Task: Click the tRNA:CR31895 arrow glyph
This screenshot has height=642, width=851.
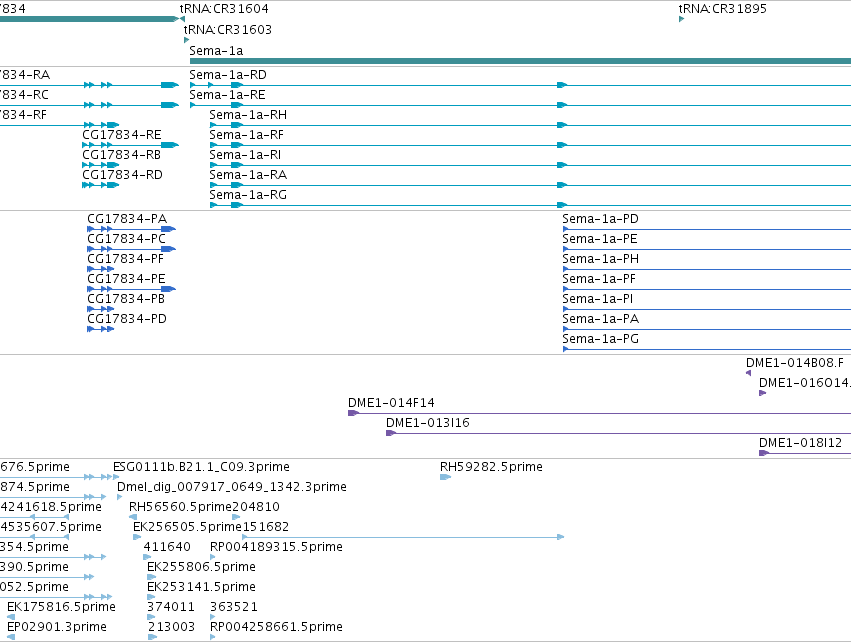Action: (682, 19)
